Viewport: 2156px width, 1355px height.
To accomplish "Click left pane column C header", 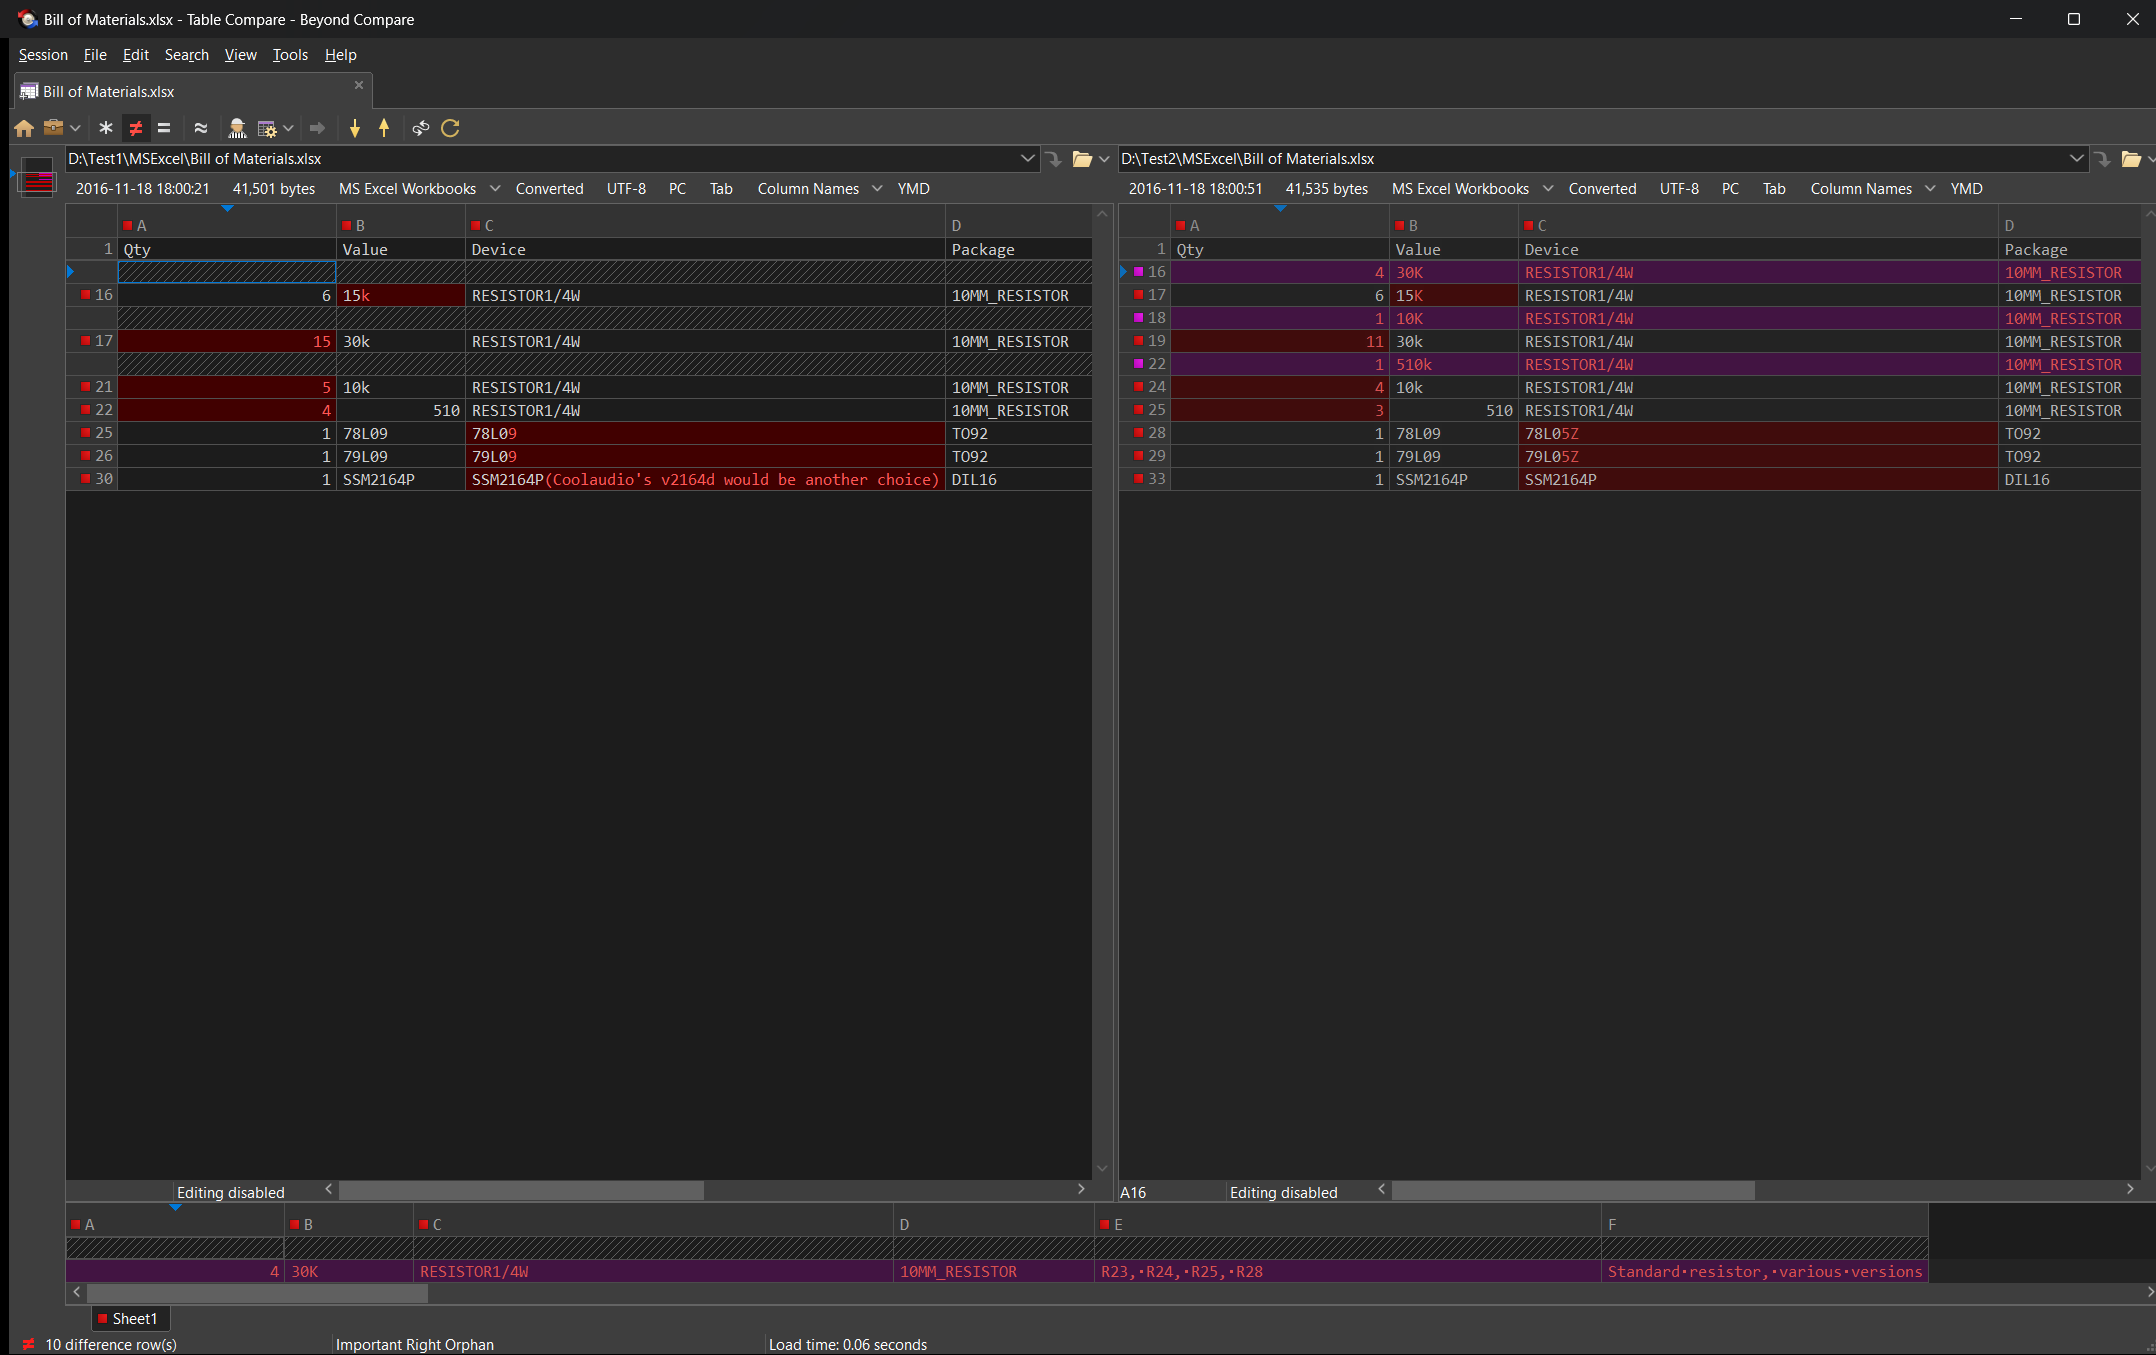I will click(x=705, y=226).
